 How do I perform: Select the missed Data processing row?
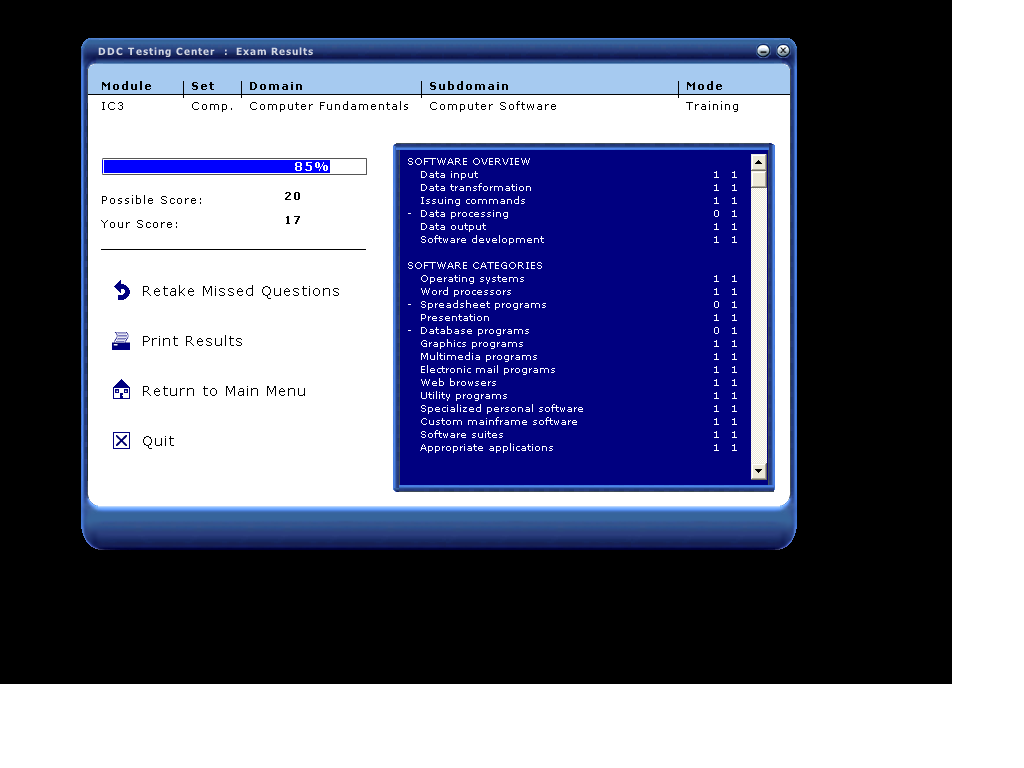pos(572,214)
